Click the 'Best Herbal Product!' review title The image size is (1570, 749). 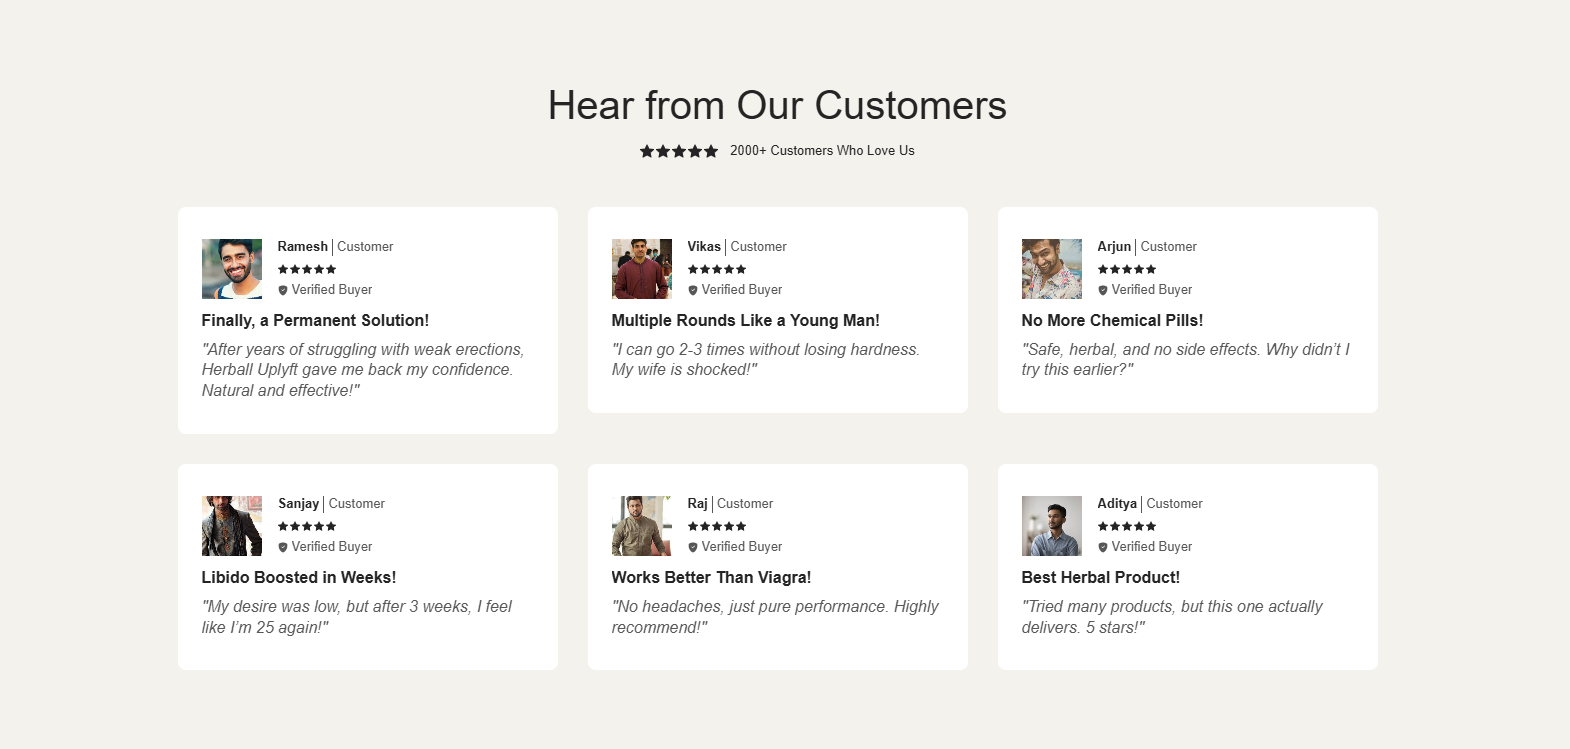pos(1100,577)
